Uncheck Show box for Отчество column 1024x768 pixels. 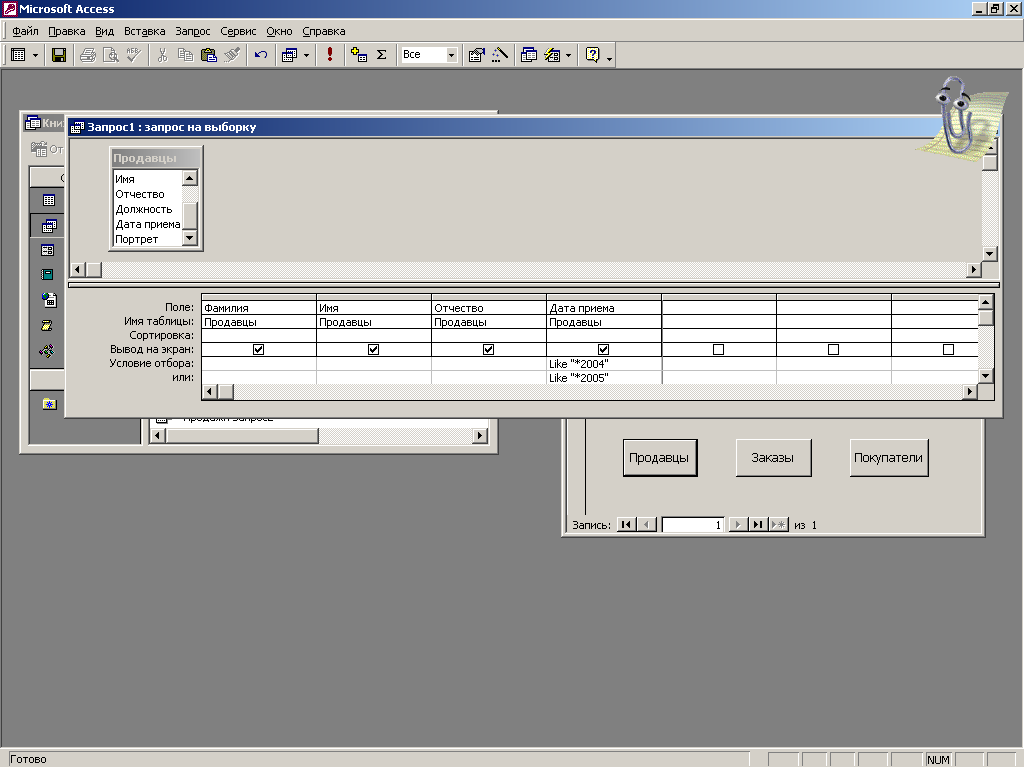[x=488, y=349]
